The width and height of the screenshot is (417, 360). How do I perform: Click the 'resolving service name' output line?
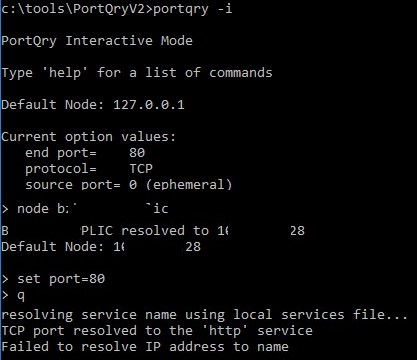coord(205,315)
